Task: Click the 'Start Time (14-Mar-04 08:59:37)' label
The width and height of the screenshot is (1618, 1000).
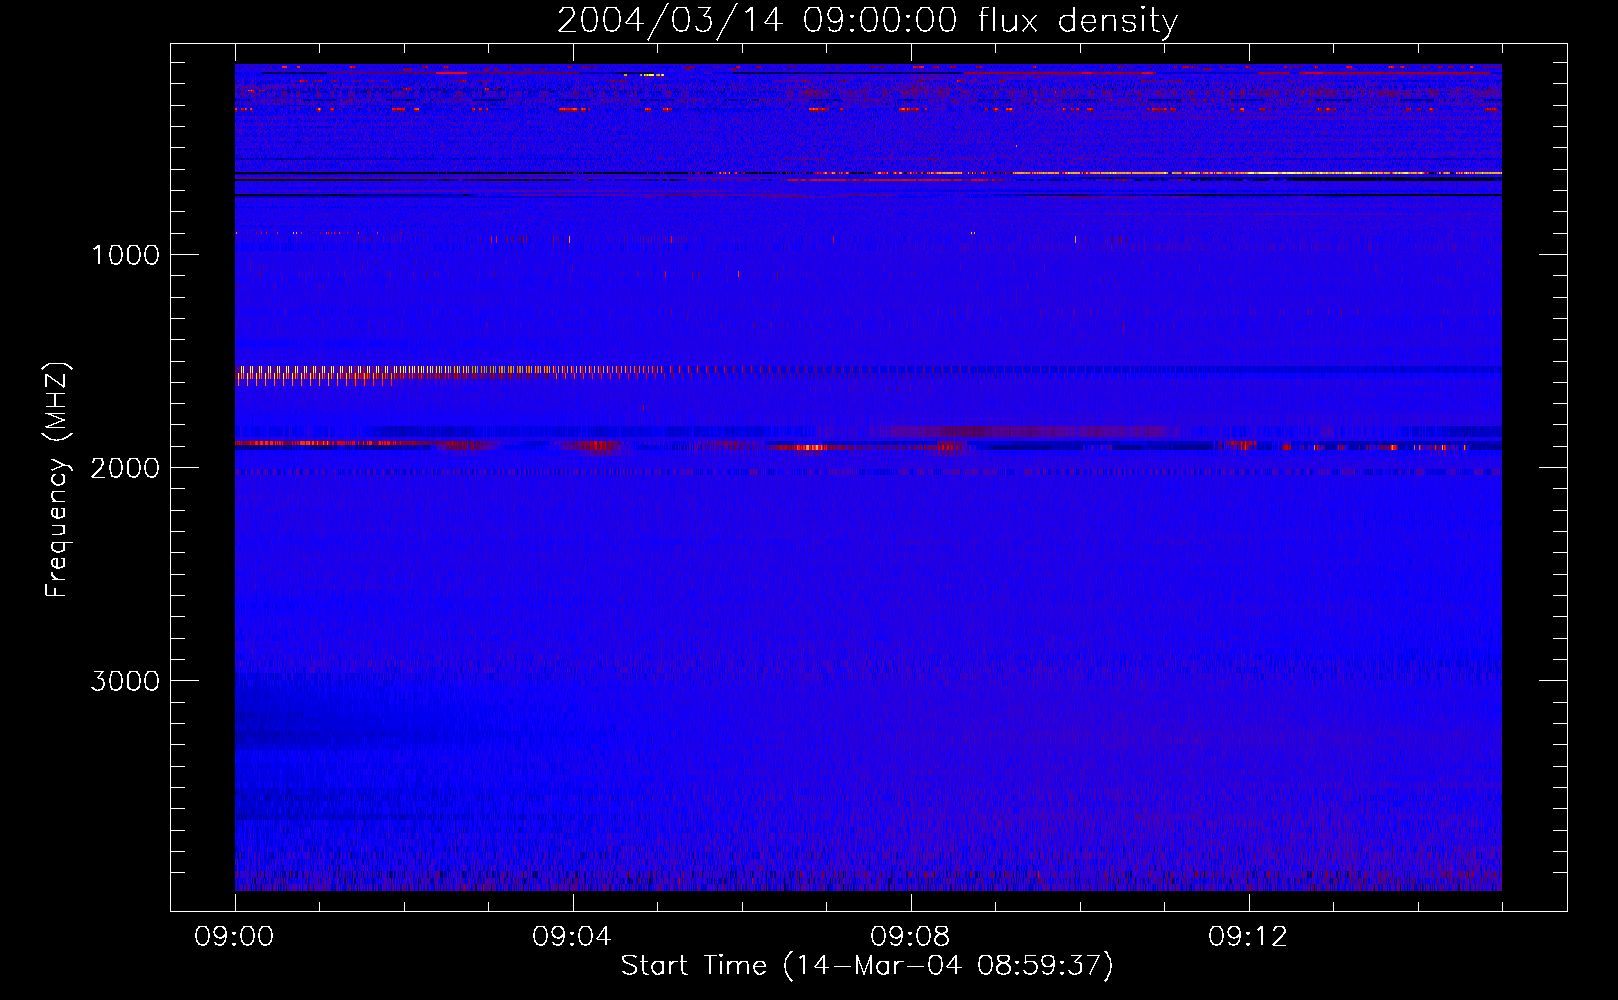Action: pos(867,966)
